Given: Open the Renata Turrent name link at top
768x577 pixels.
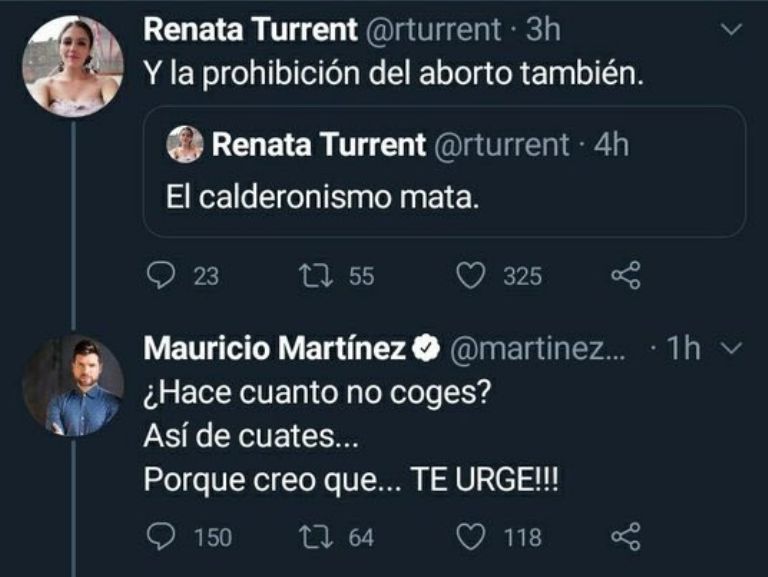Looking at the screenshot, I should (250, 30).
